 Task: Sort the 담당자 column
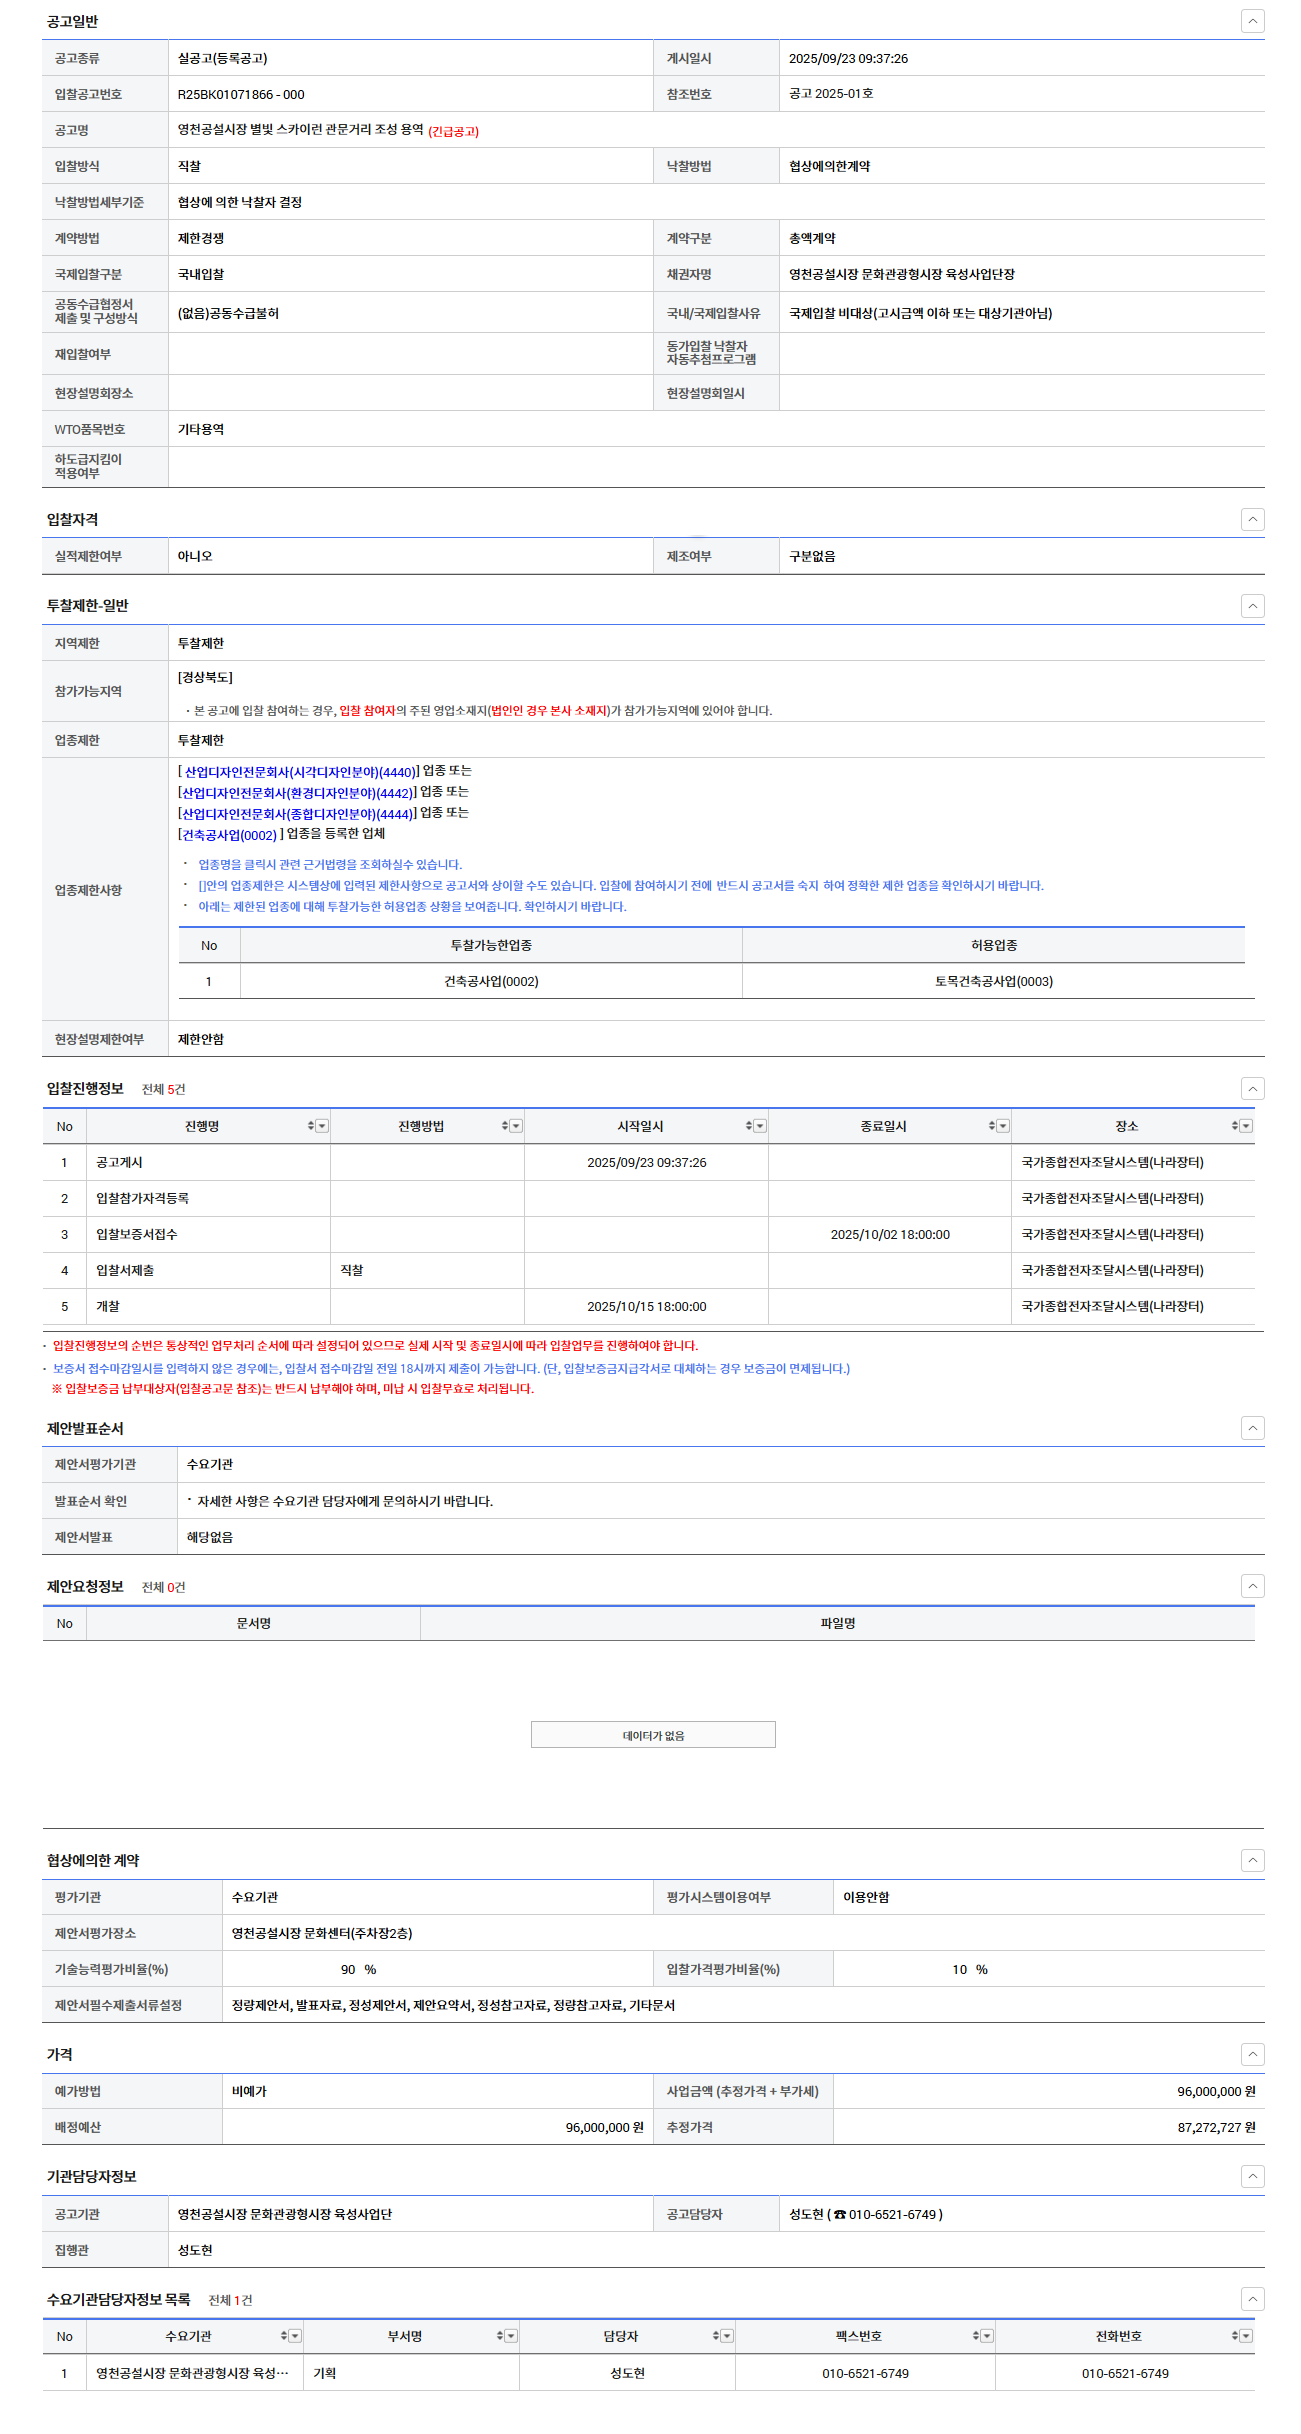(716, 2336)
